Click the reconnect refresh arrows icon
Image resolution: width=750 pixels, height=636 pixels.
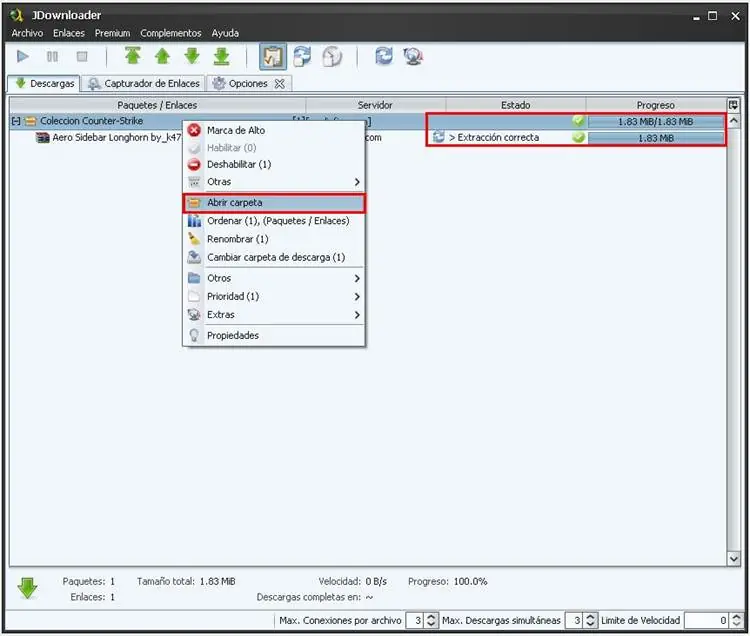point(384,56)
